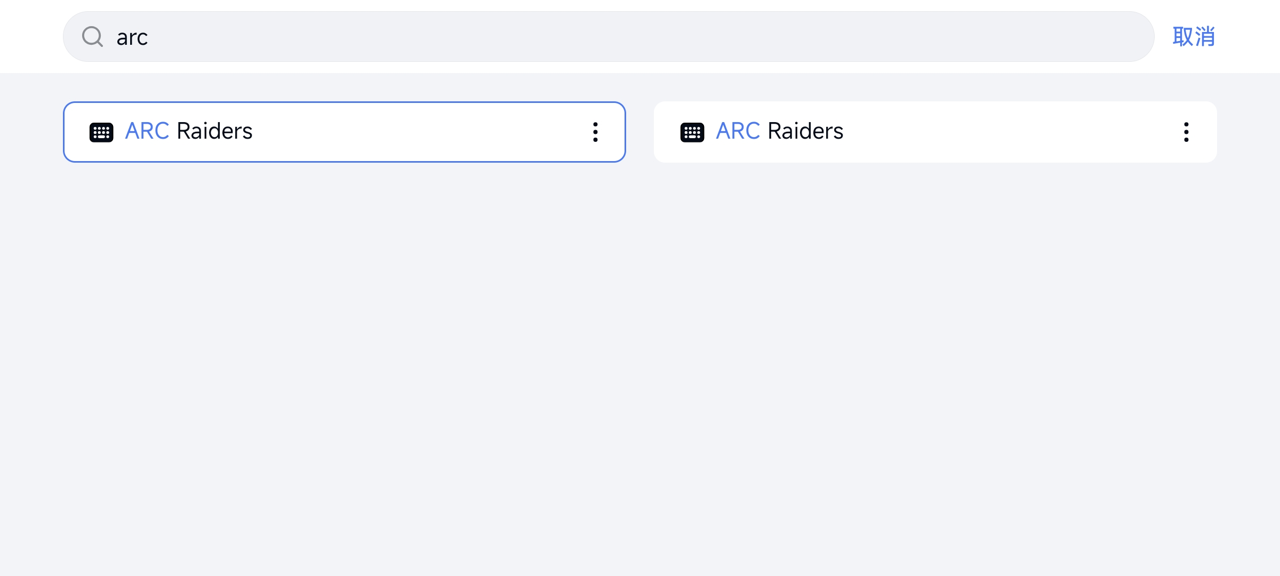This screenshot has height=576, width=1280.
Task: Select the blue-outlined ARC Raiders result
Action: coord(344,132)
